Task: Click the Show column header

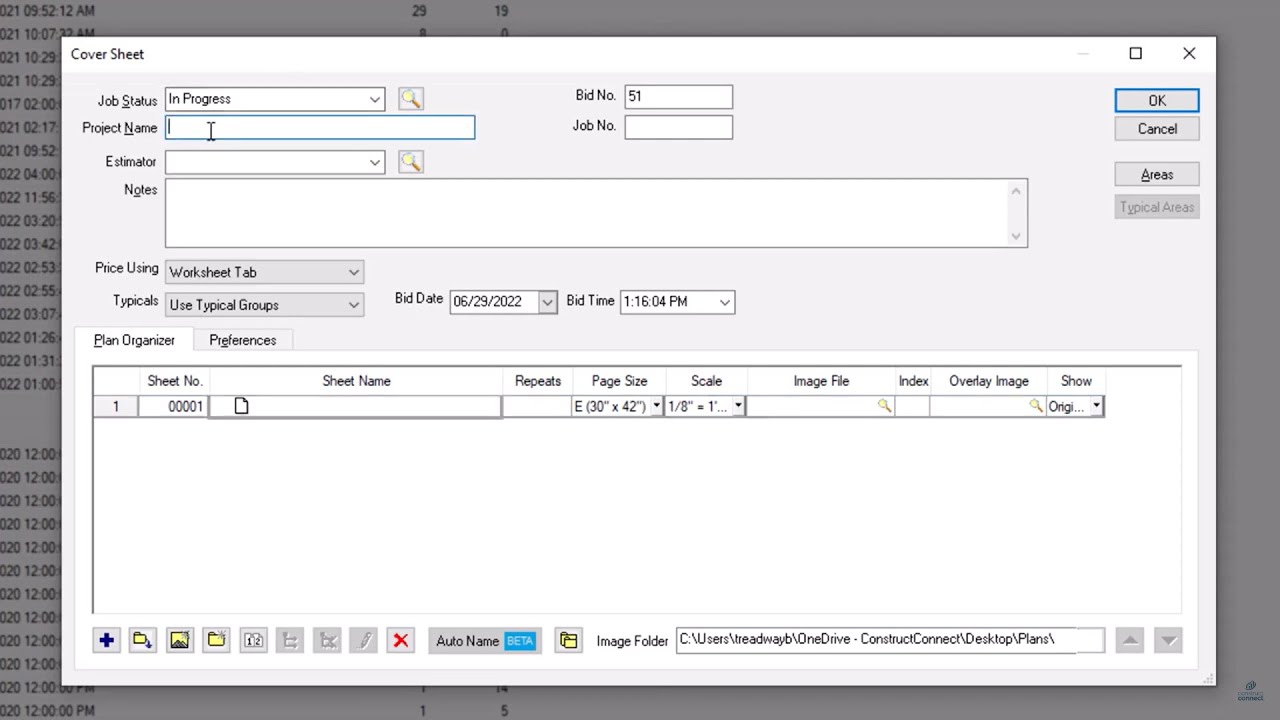Action: (1076, 381)
